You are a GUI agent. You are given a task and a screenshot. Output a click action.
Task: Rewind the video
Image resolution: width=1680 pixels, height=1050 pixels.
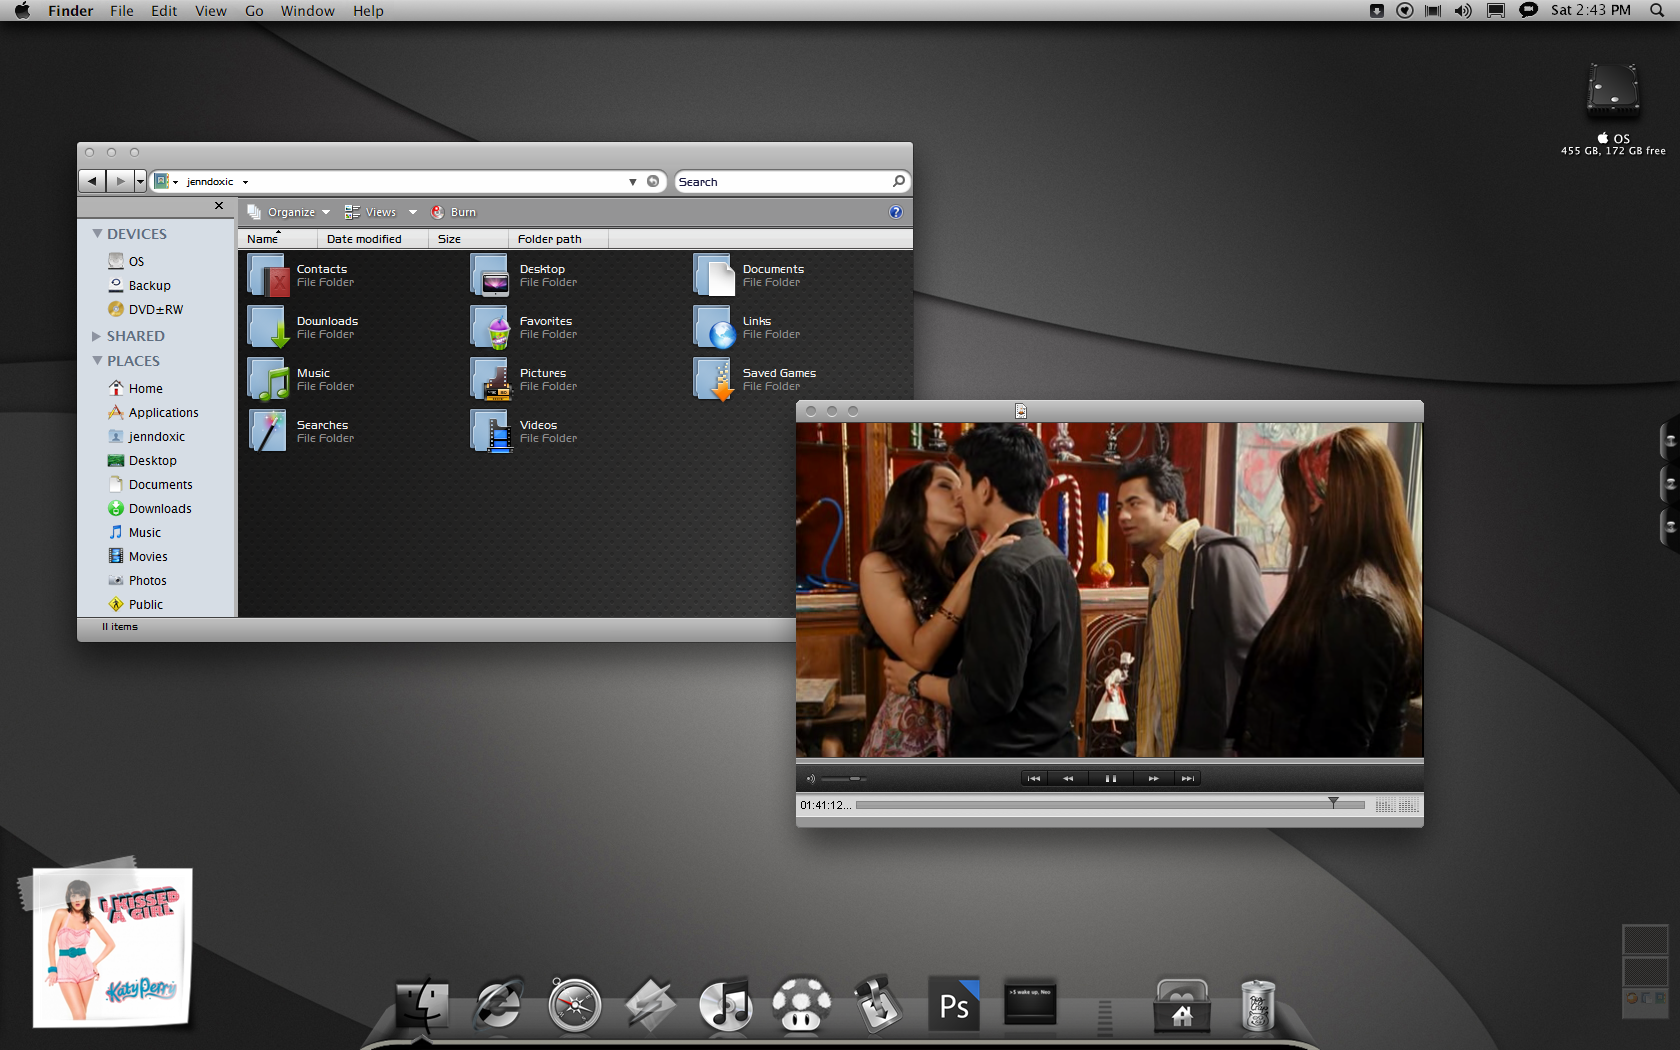(1068, 778)
